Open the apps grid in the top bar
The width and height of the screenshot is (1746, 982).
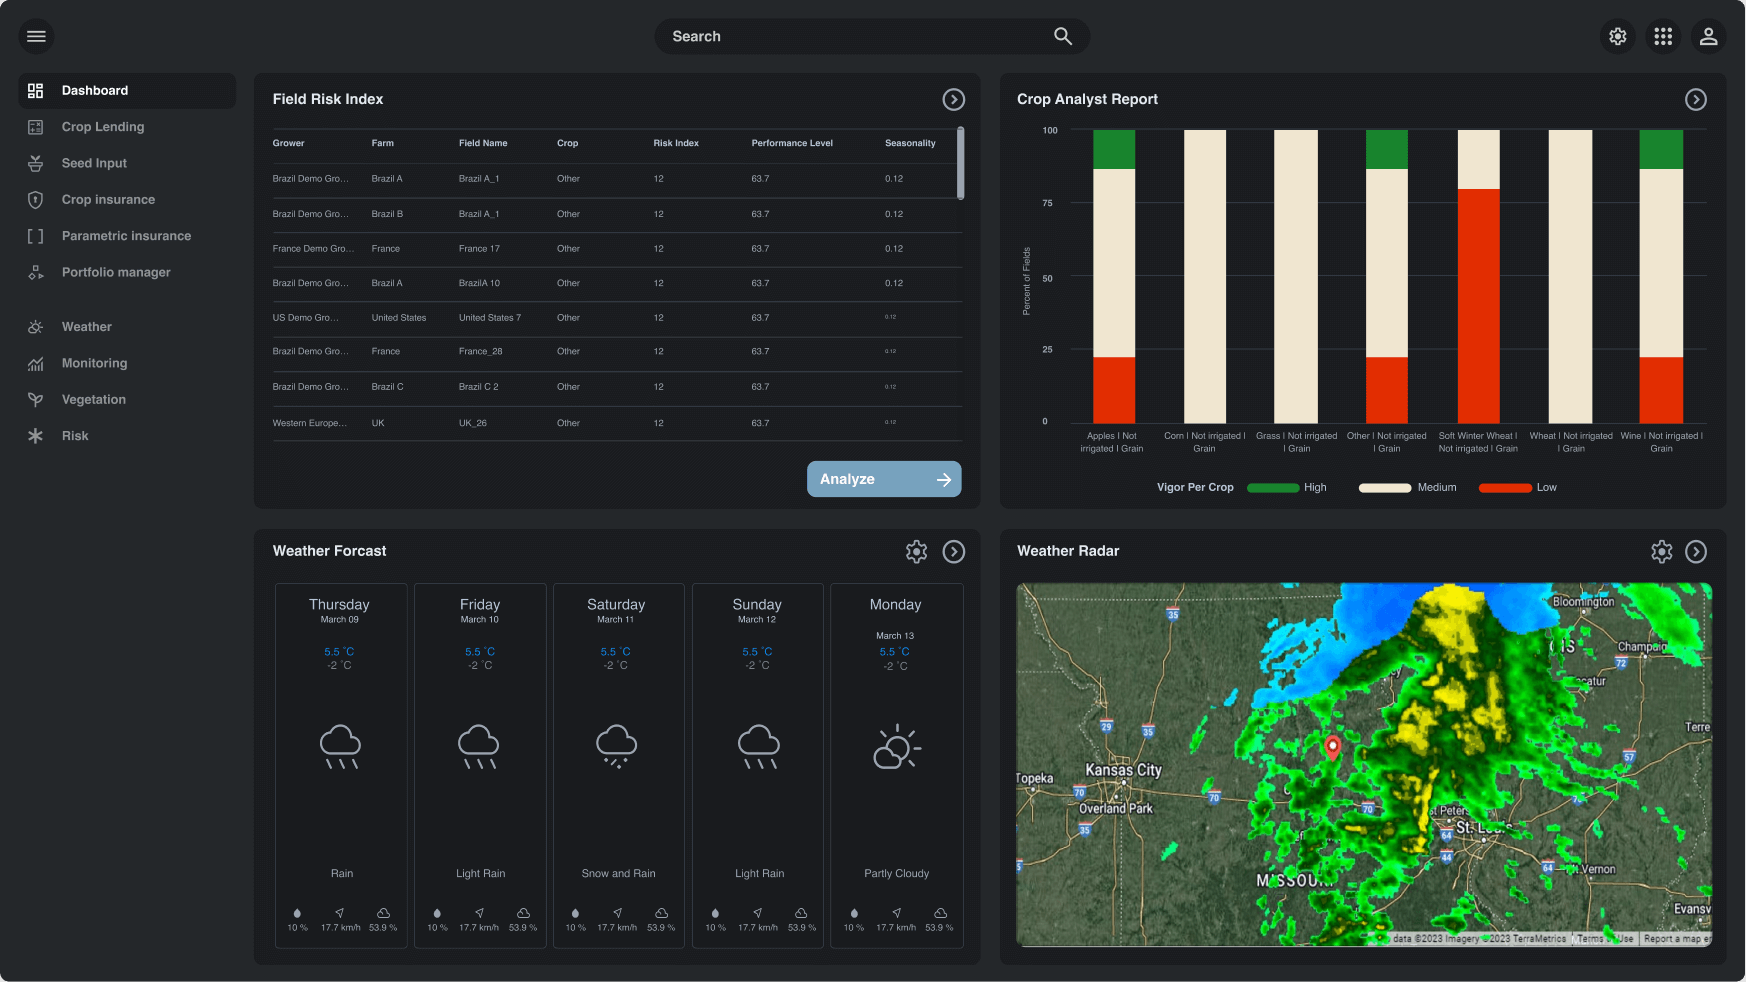pos(1663,36)
